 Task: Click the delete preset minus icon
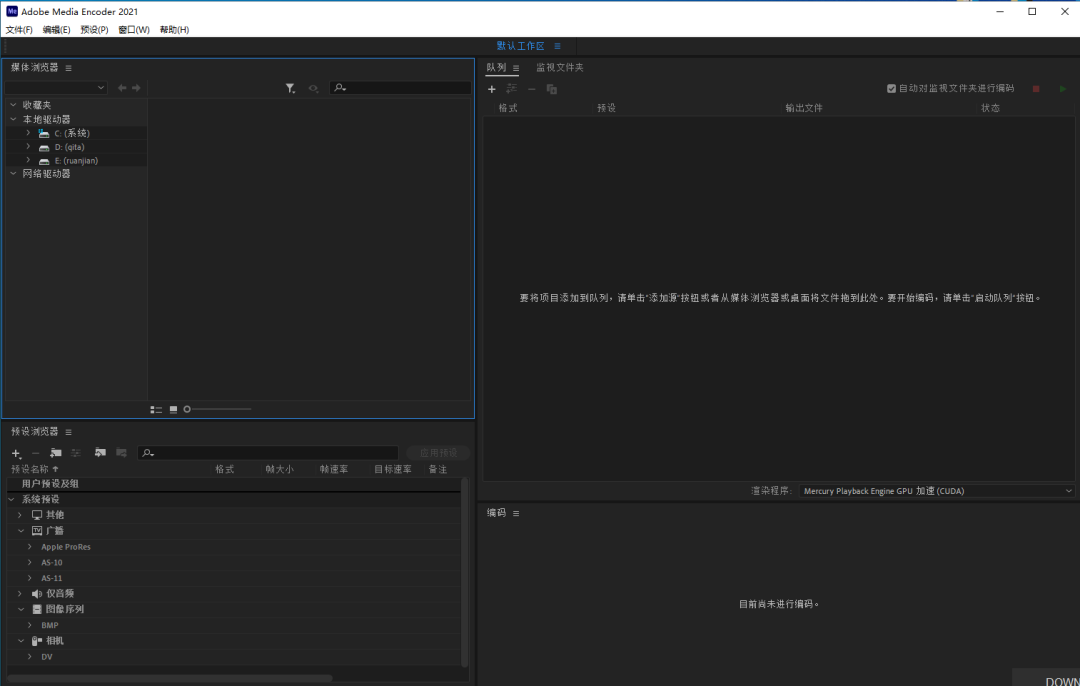36,453
